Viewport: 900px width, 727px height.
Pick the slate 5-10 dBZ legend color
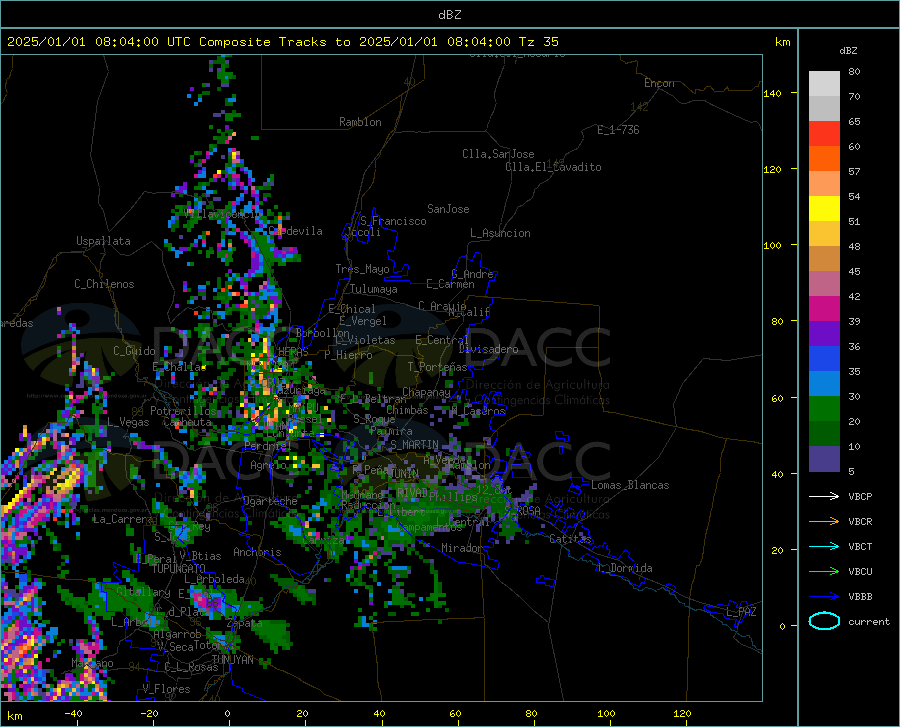(x=824, y=459)
